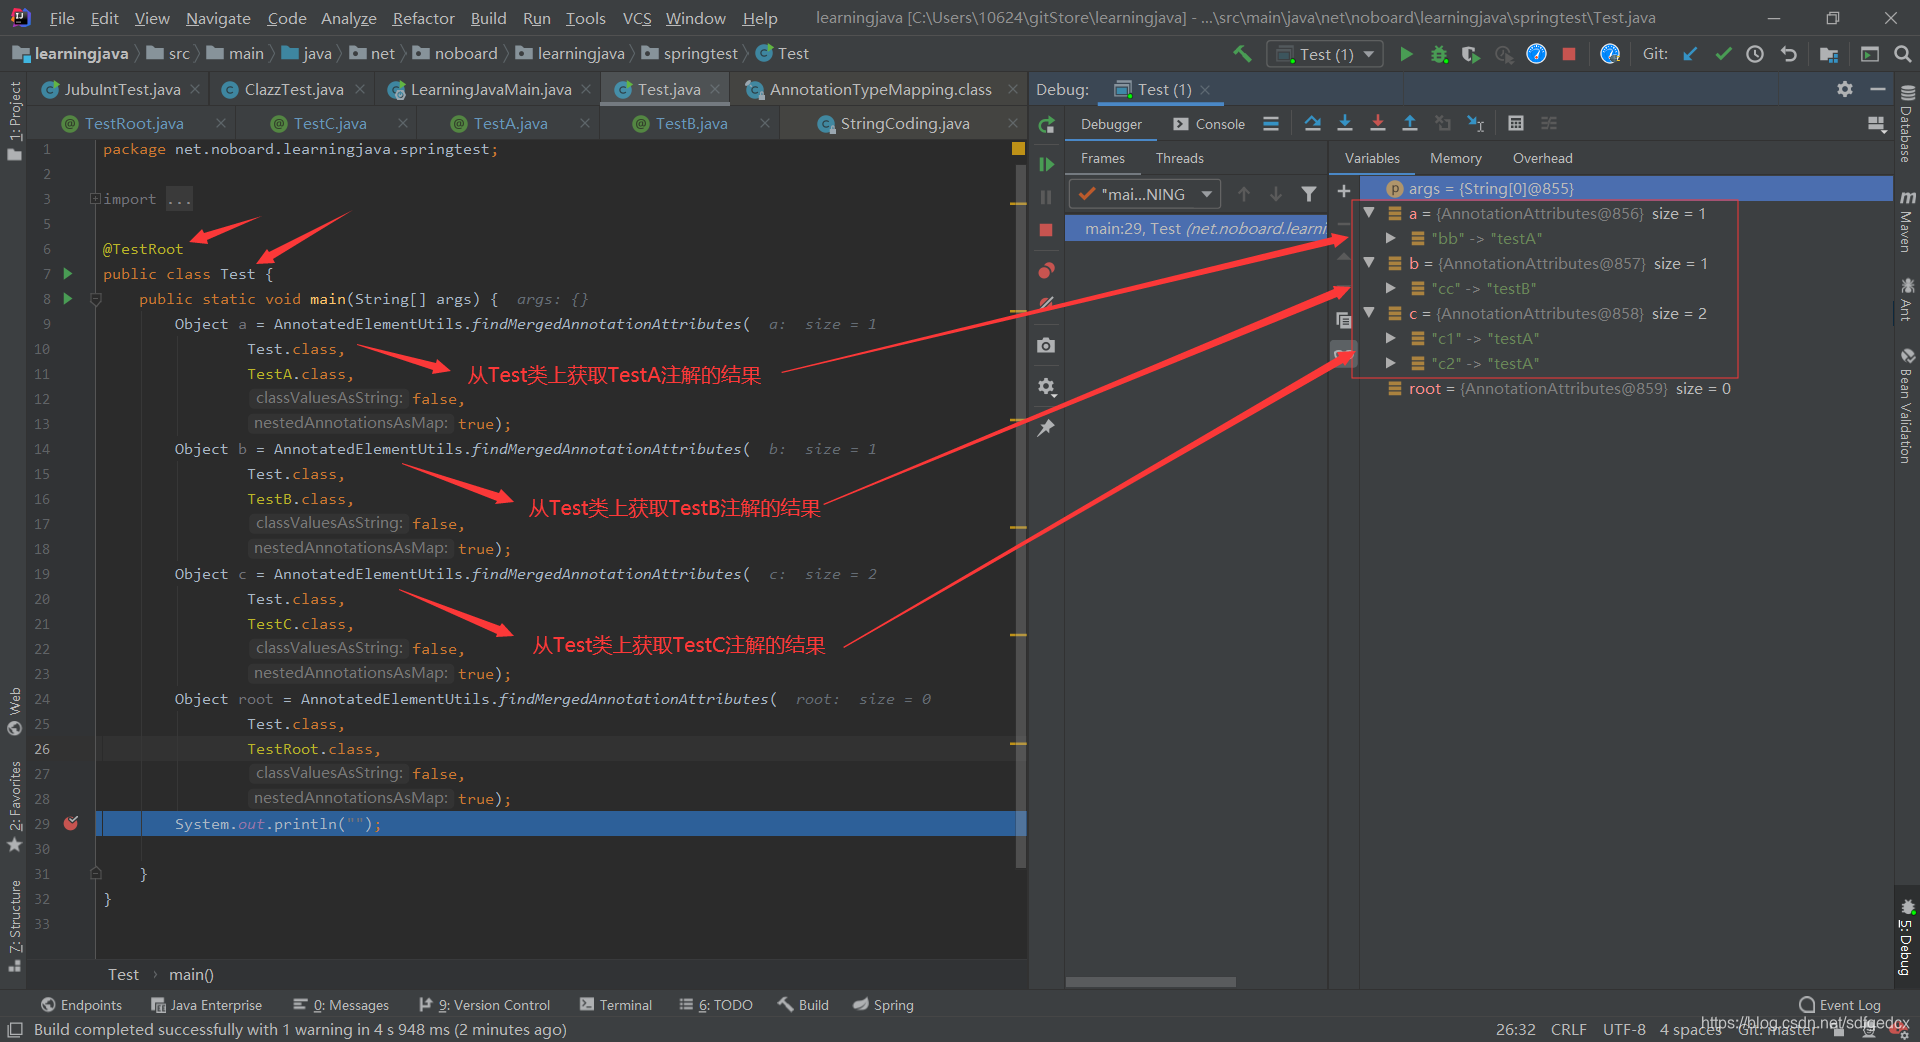Screen dimensions: 1920x1042
Task: Filter frames with funnel icon
Action: coord(1308,194)
